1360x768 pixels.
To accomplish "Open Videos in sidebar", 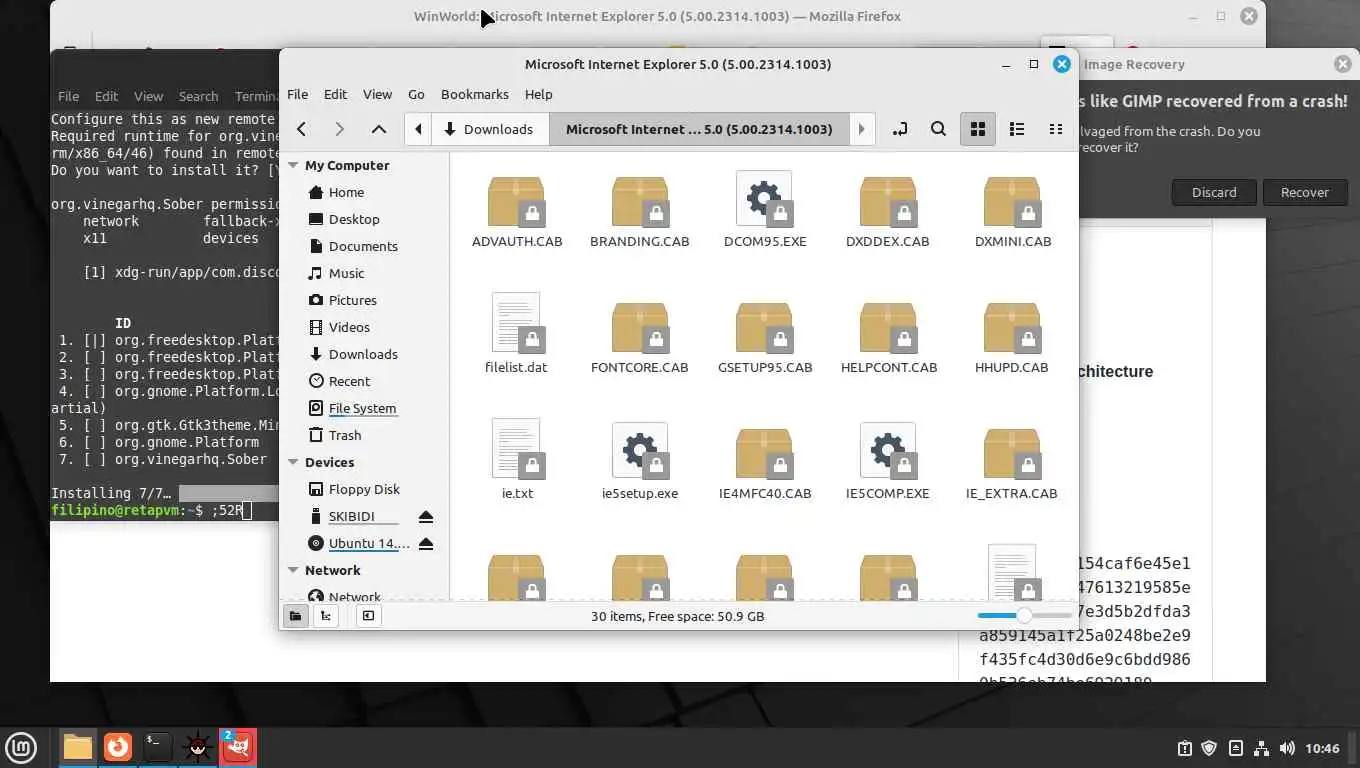I will (349, 328).
